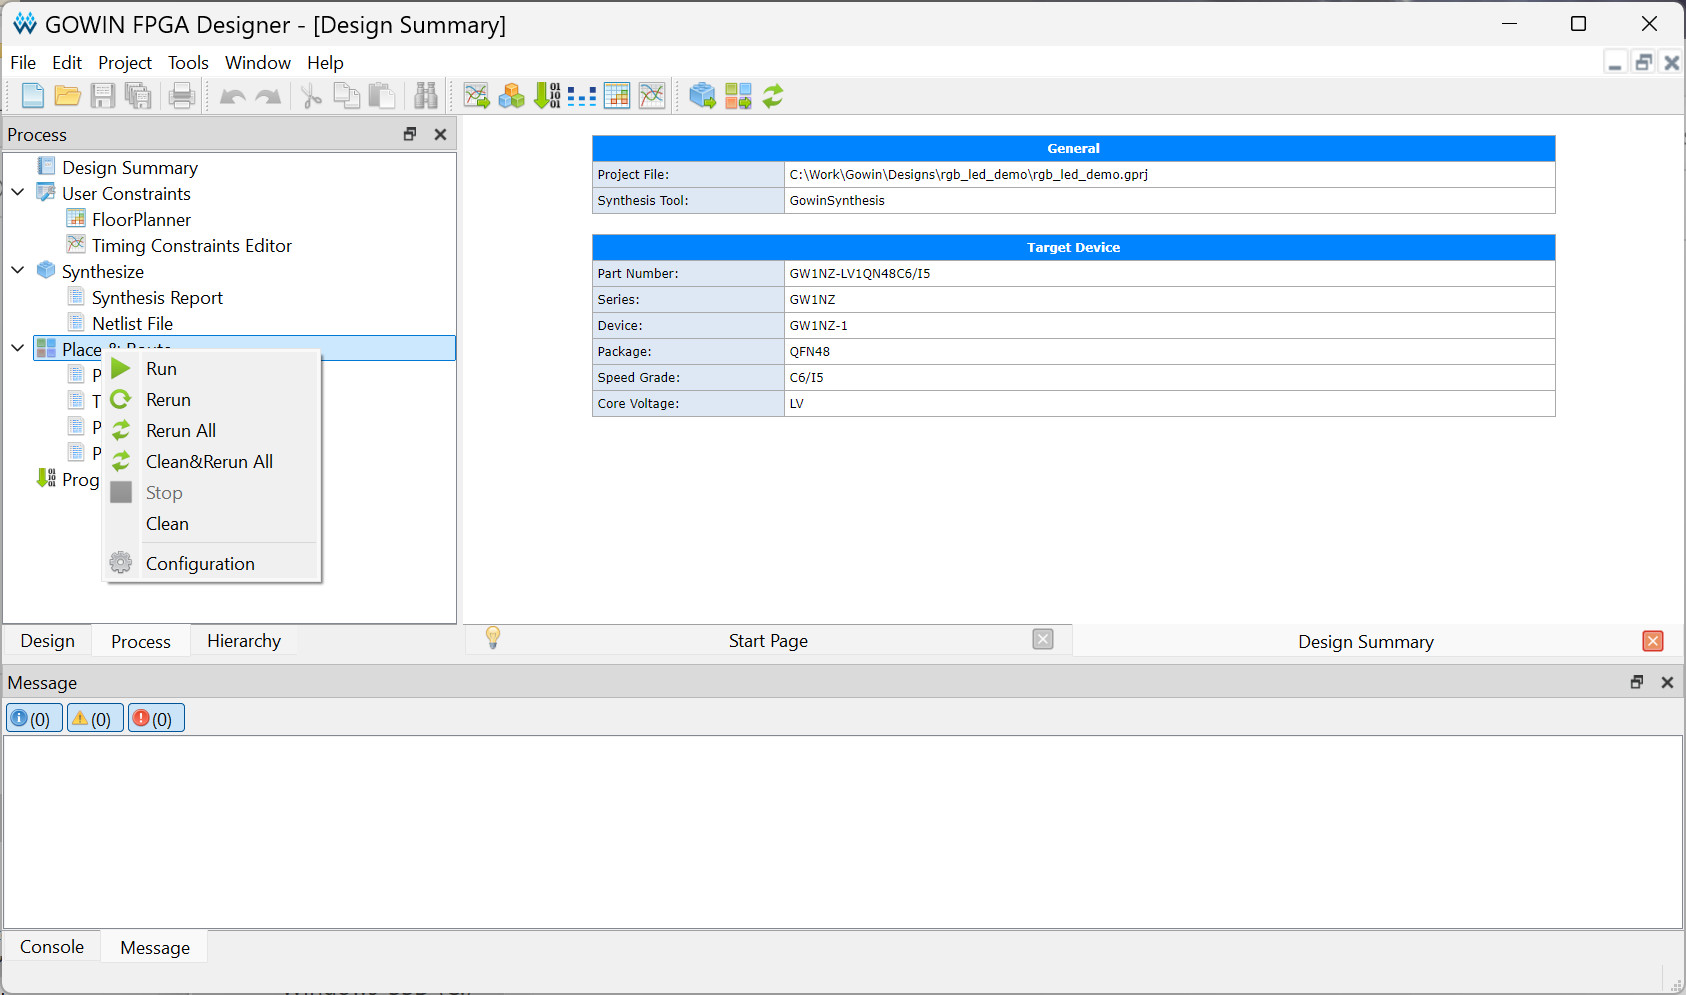Choose Run from the context menu
This screenshot has width=1686, height=995.
[x=212, y=369]
